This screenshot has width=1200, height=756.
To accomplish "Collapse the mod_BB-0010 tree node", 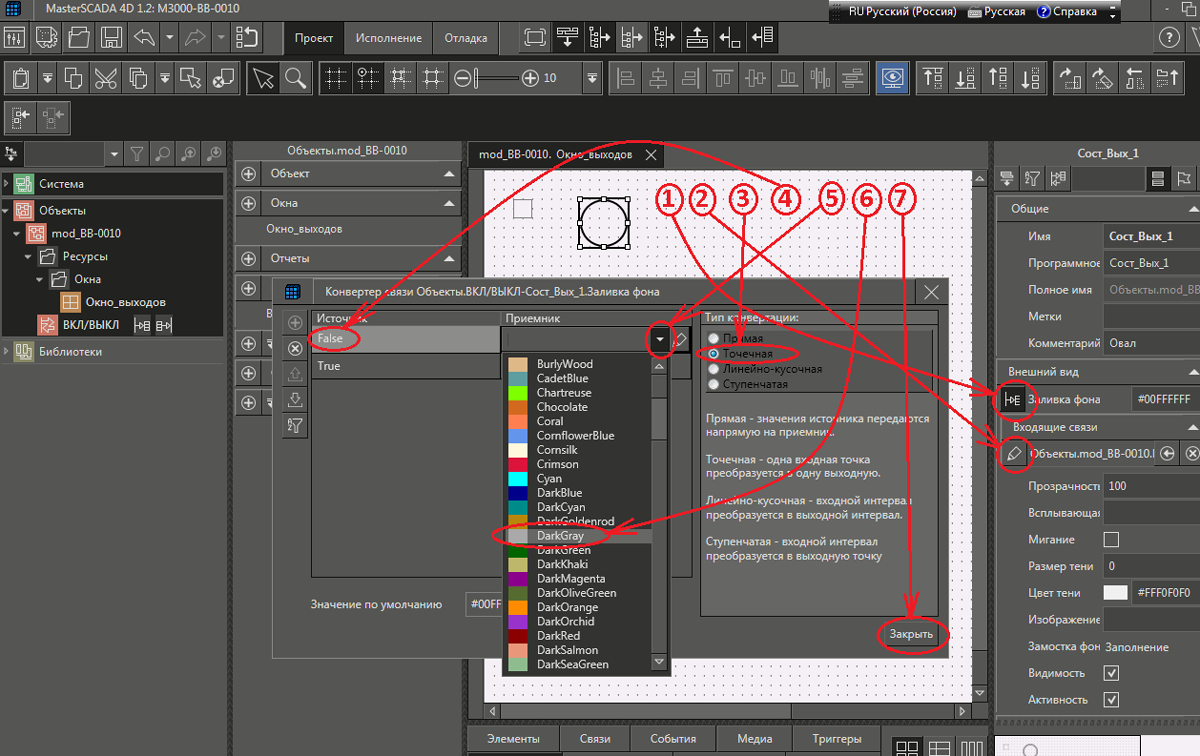I will point(17,233).
